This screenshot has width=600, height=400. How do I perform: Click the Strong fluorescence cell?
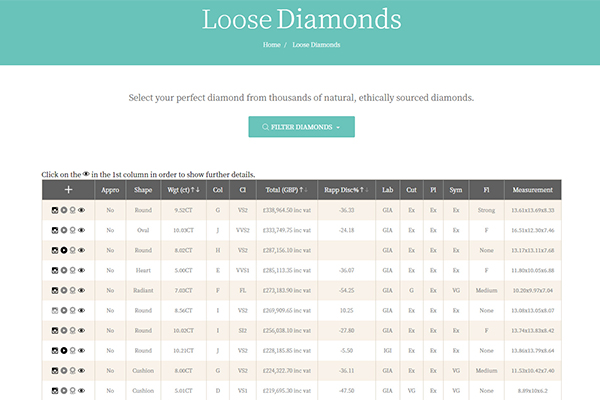click(x=486, y=210)
